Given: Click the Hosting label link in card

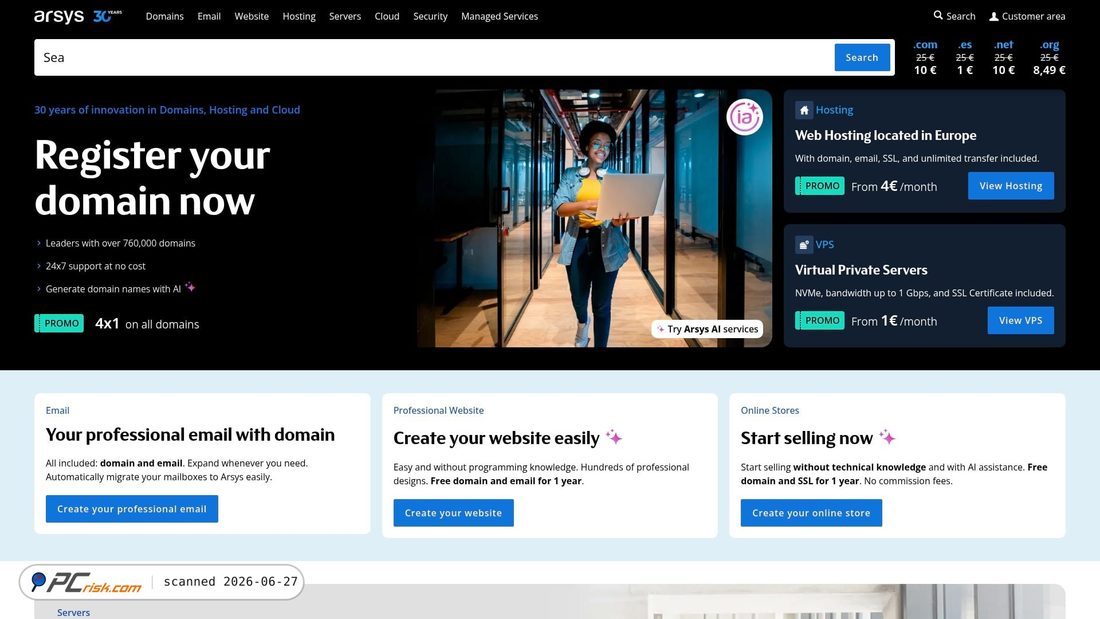Looking at the screenshot, I should 834,110.
